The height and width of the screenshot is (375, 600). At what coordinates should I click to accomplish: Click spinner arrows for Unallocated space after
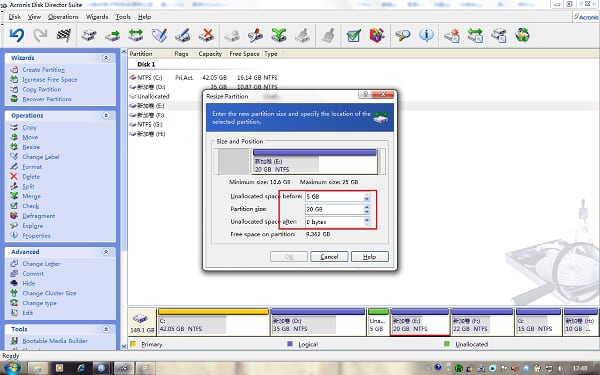(x=367, y=222)
